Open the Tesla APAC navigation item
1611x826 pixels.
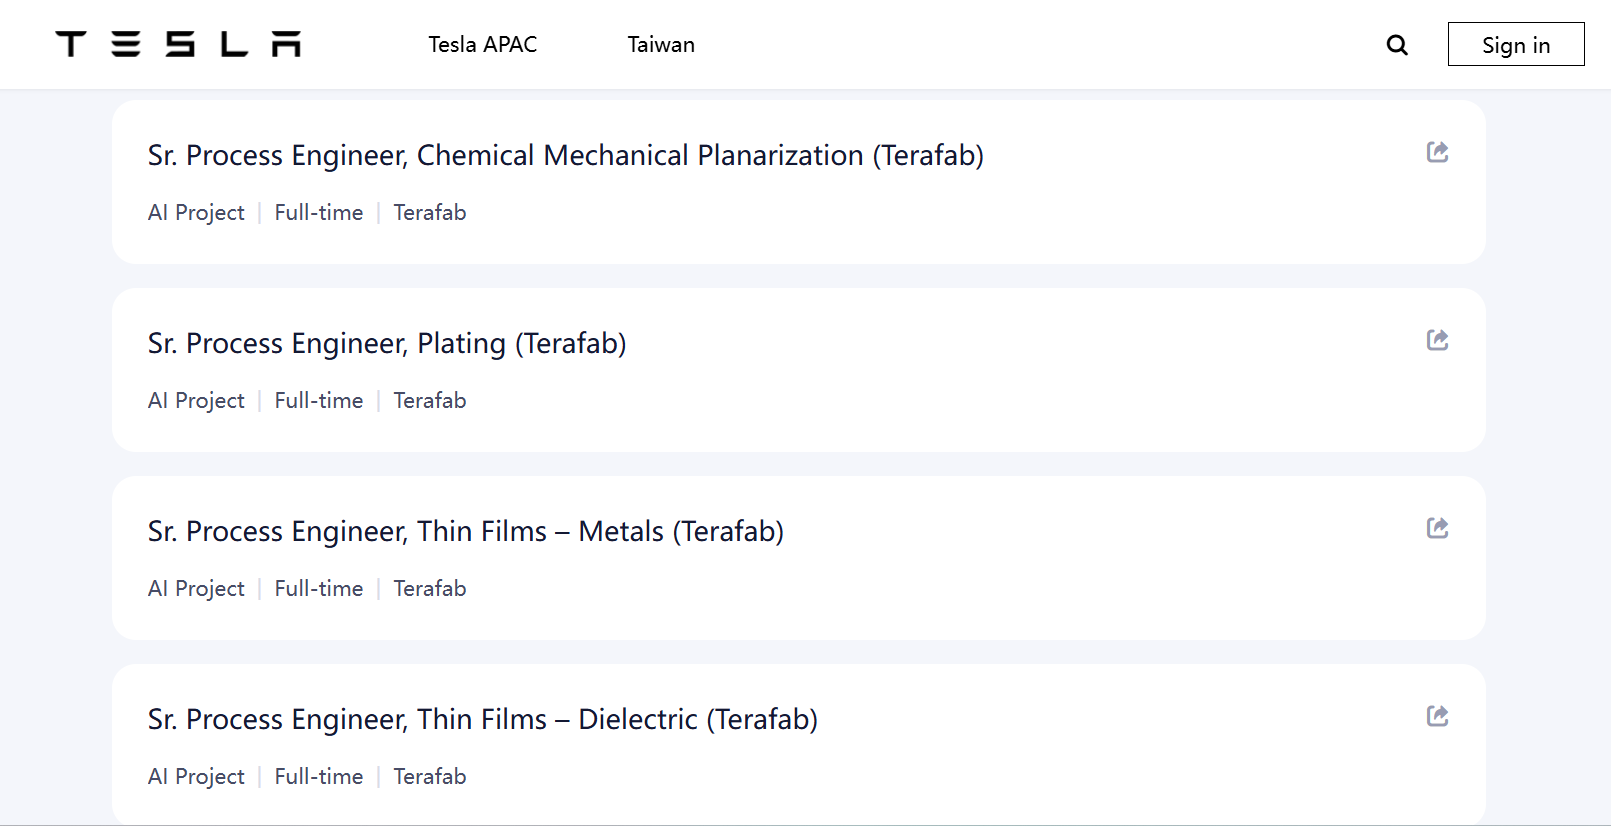click(x=482, y=45)
